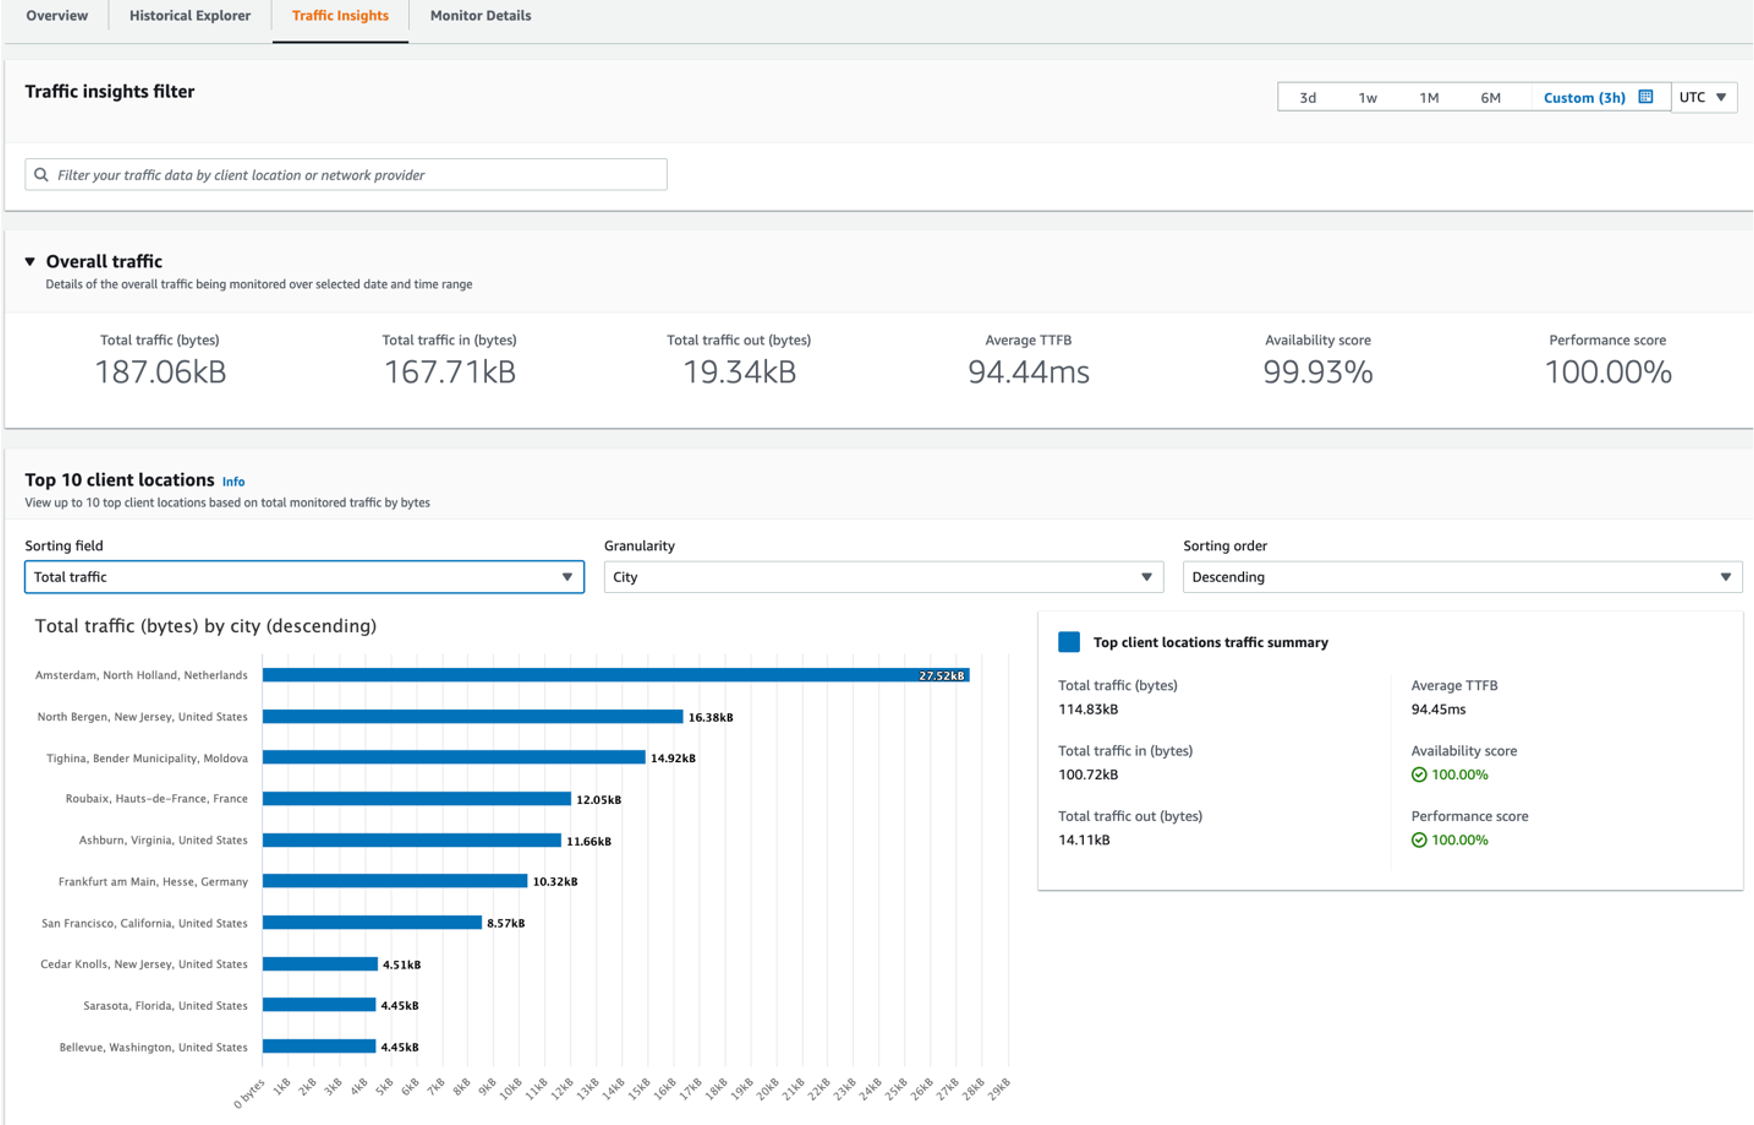Click the search magnifier icon in filter box

41,175
